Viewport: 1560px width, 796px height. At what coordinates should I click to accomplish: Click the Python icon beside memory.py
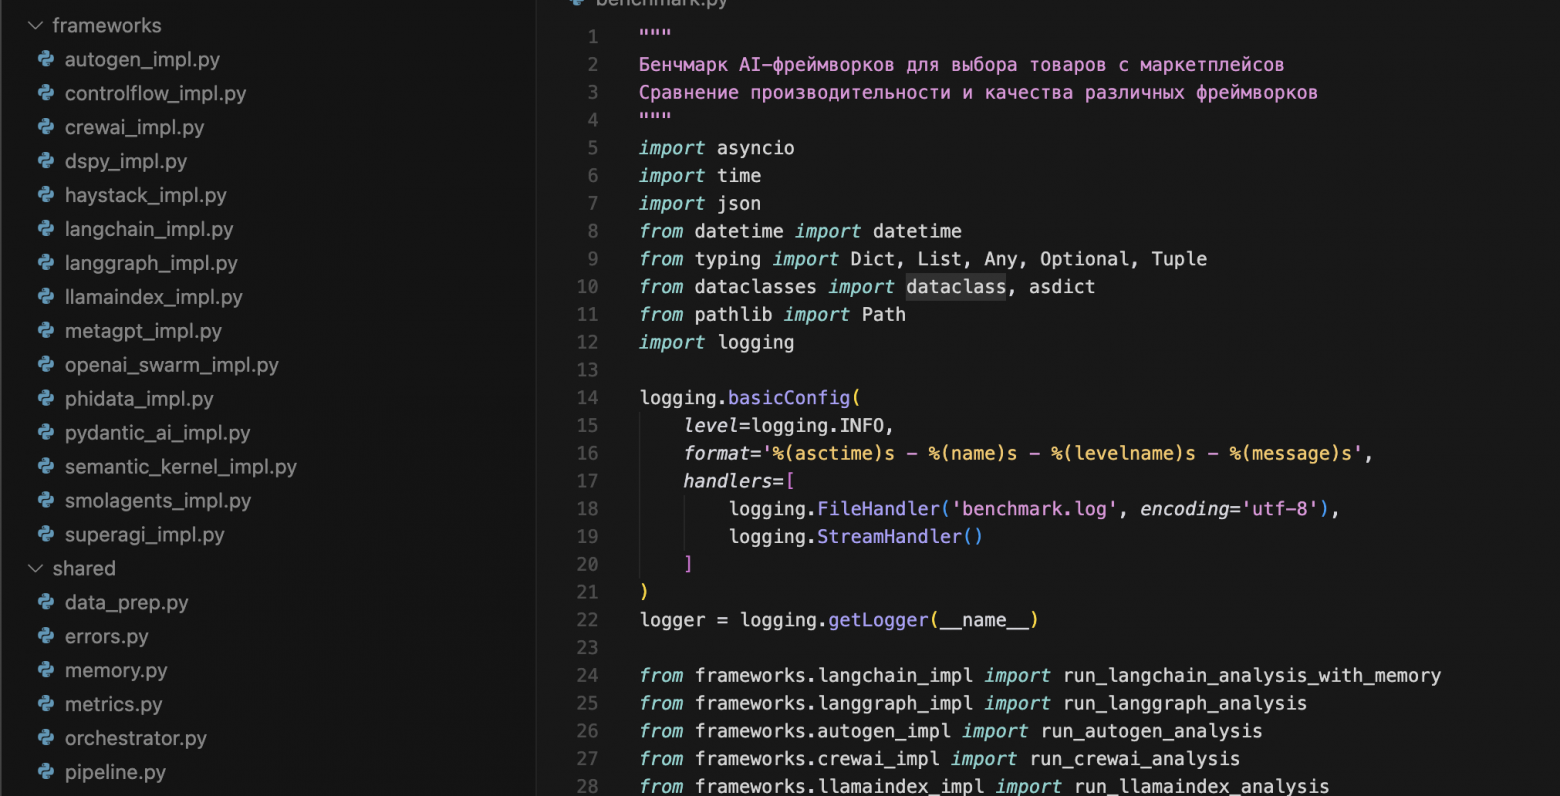coord(46,670)
